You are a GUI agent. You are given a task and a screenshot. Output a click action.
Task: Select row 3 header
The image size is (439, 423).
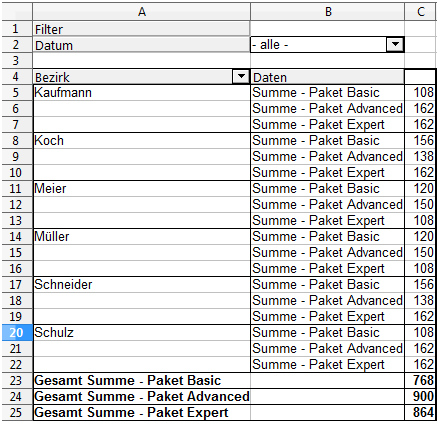[17, 61]
